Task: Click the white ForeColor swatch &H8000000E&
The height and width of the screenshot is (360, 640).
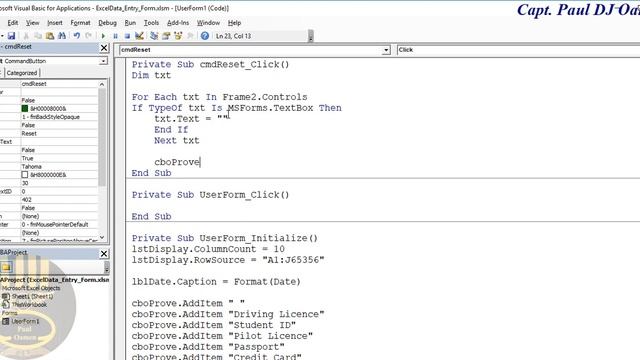Action: pyautogui.click(x=25, y=175)
